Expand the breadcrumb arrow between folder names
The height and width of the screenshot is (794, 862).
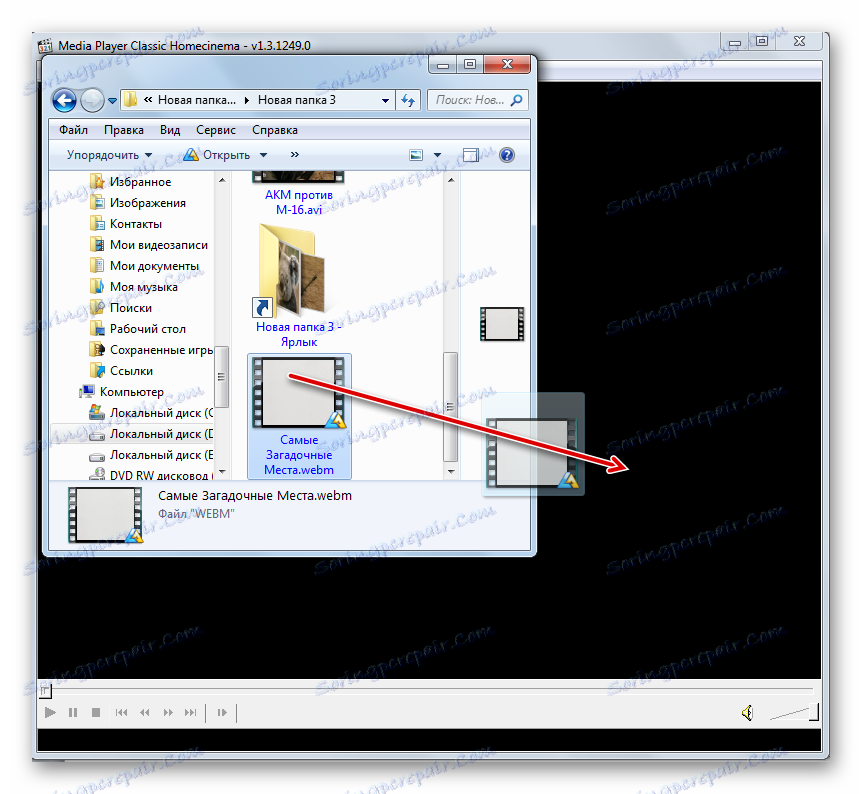click(x=246, y=100)
